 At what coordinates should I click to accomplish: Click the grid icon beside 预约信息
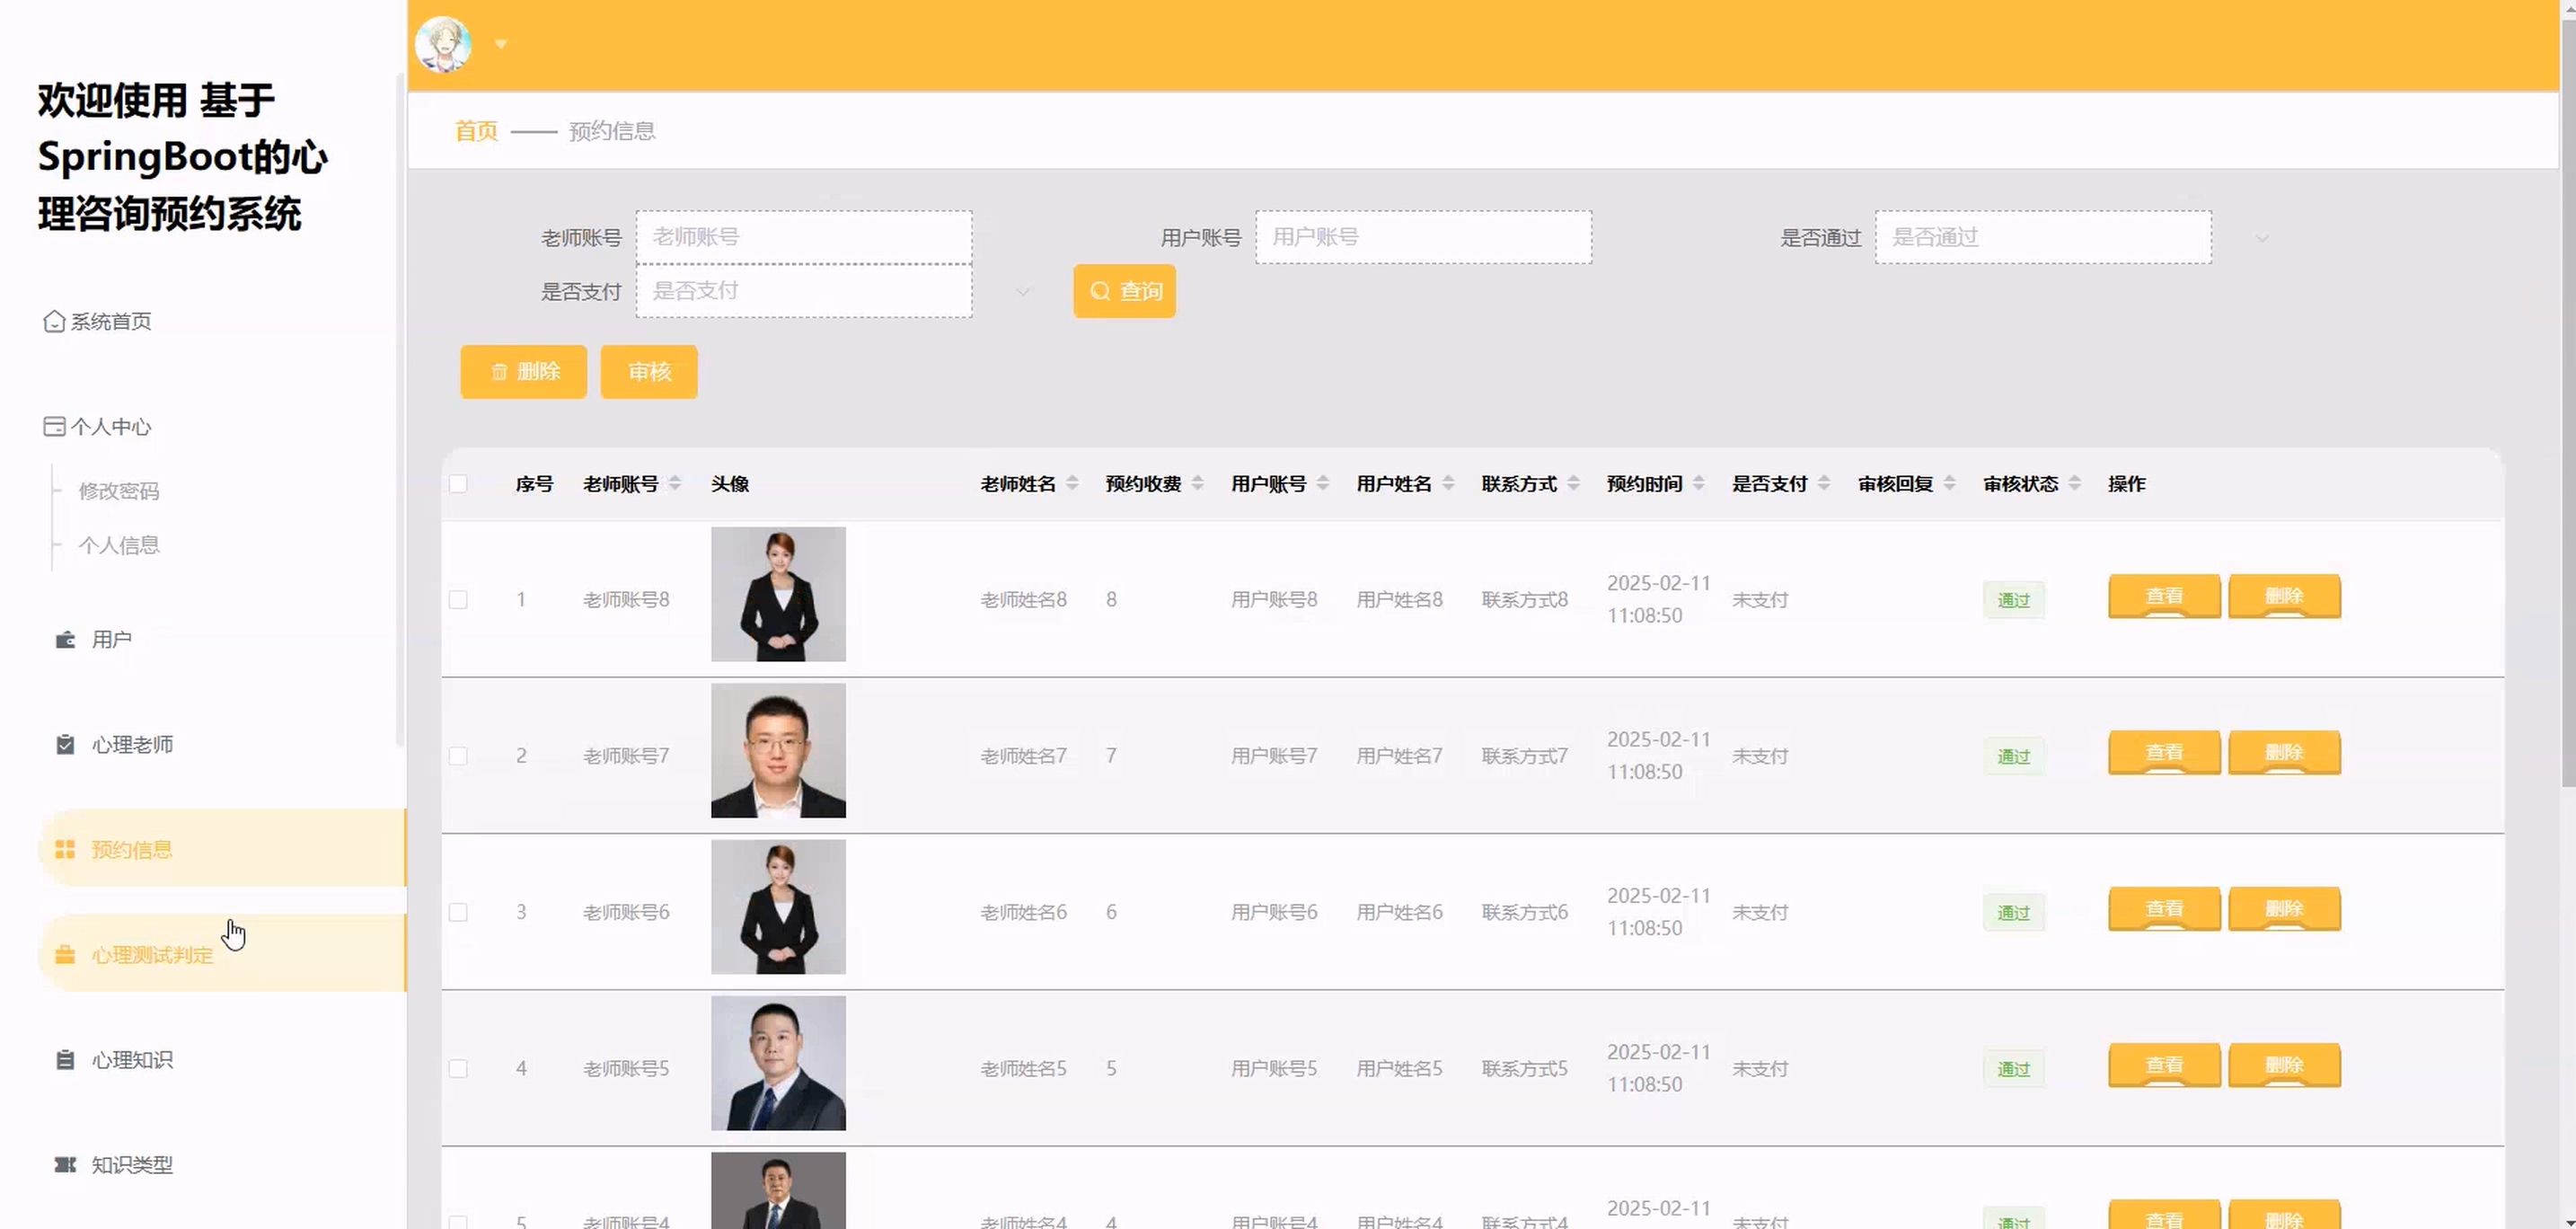(65, 850)
